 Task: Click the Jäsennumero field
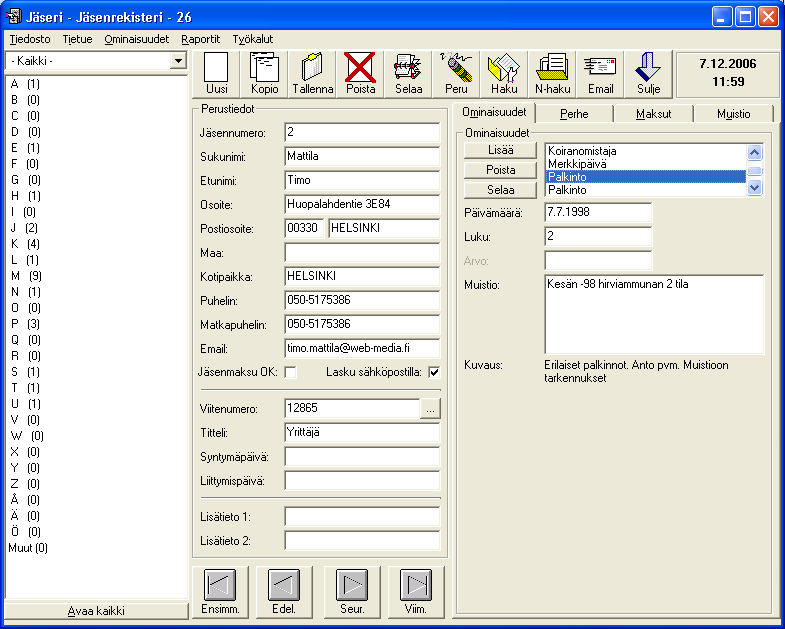[x=362, y=132]
